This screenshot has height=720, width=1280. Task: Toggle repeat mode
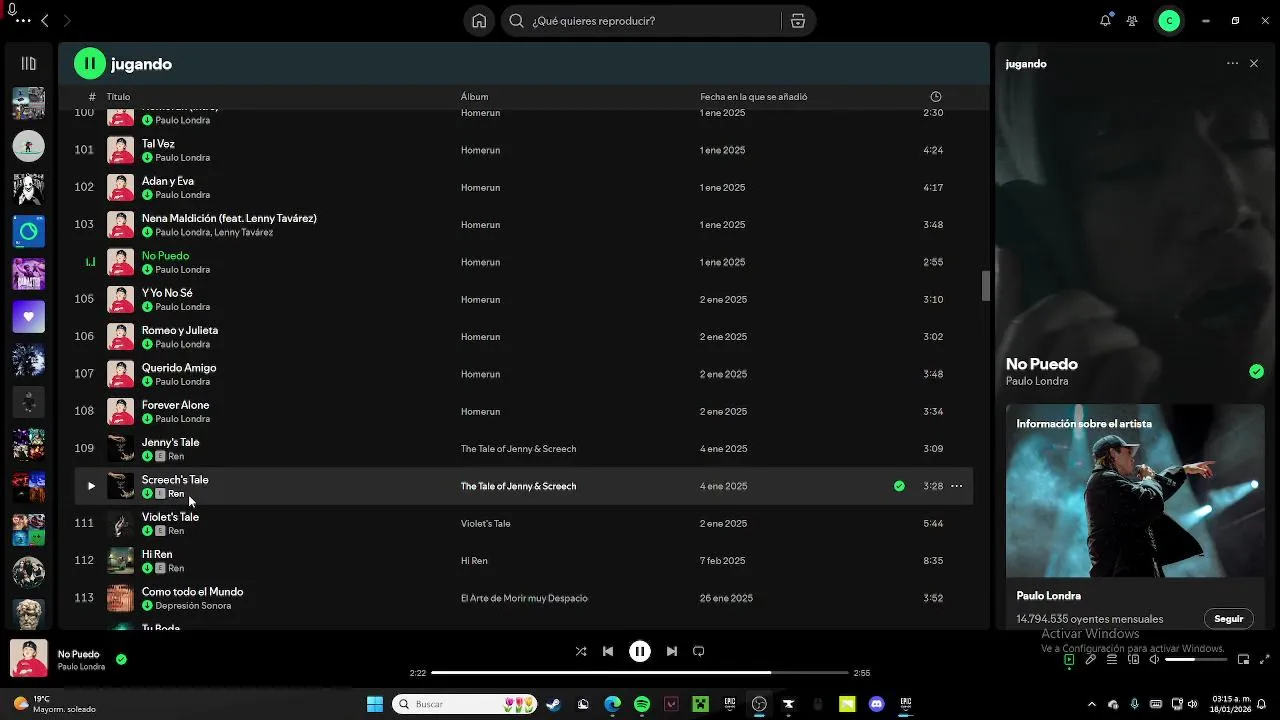click(699, 651)
